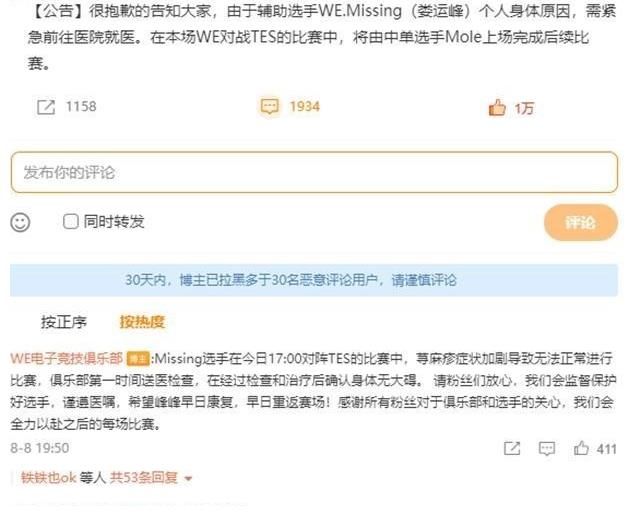
Task: Open the emoji picker smiley icon
Action: [x=20, y=222]
